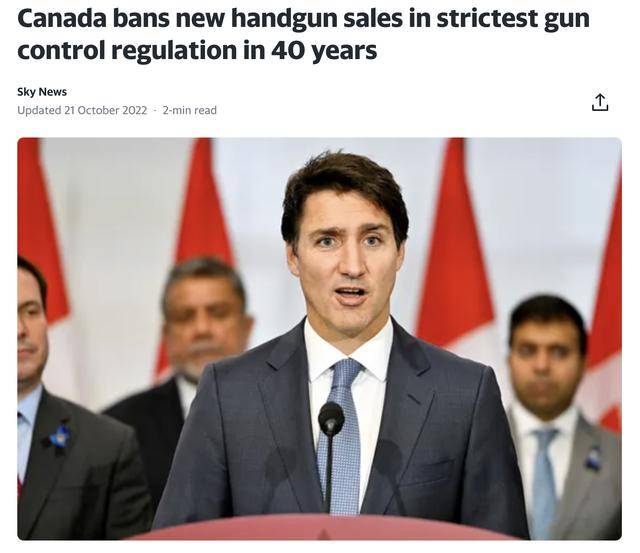Screen dimensions: 640x553
Task: Click the red podium at photo bottom
Action: 322,527
